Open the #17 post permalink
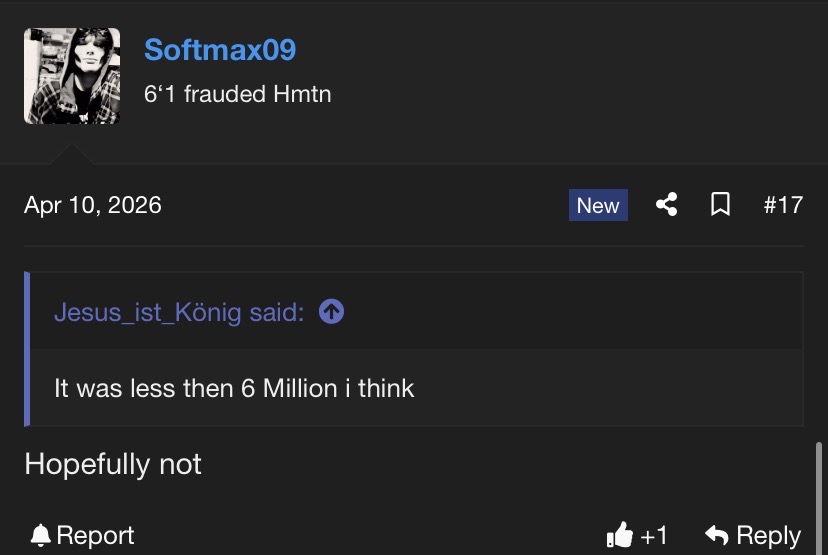The image size is (828, 555). point(783,205)
